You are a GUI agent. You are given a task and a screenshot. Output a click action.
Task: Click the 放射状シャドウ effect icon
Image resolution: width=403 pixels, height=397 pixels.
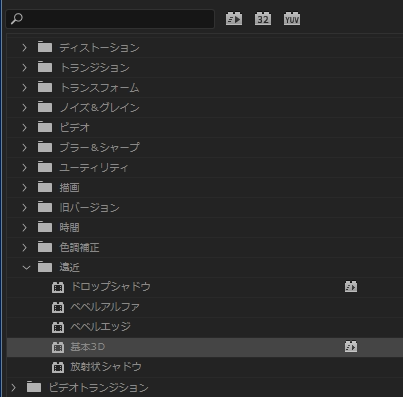58,367
